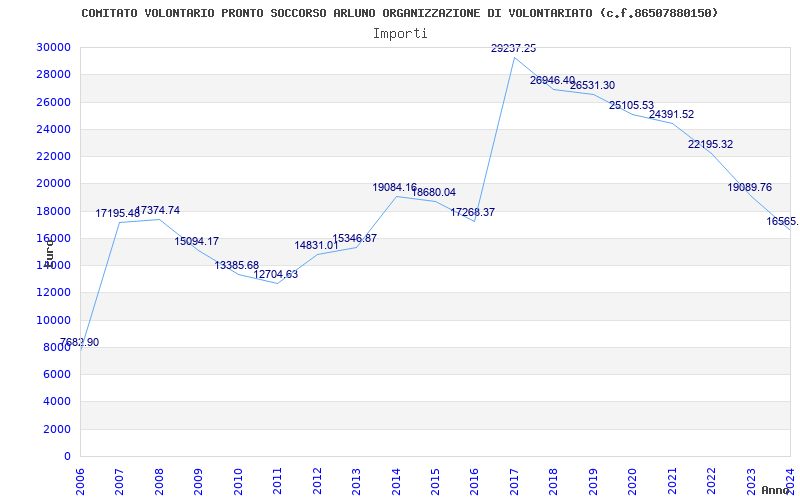The image size is (800, 500).
Task: Click the data label 14831.01
Action: [316, 245]
